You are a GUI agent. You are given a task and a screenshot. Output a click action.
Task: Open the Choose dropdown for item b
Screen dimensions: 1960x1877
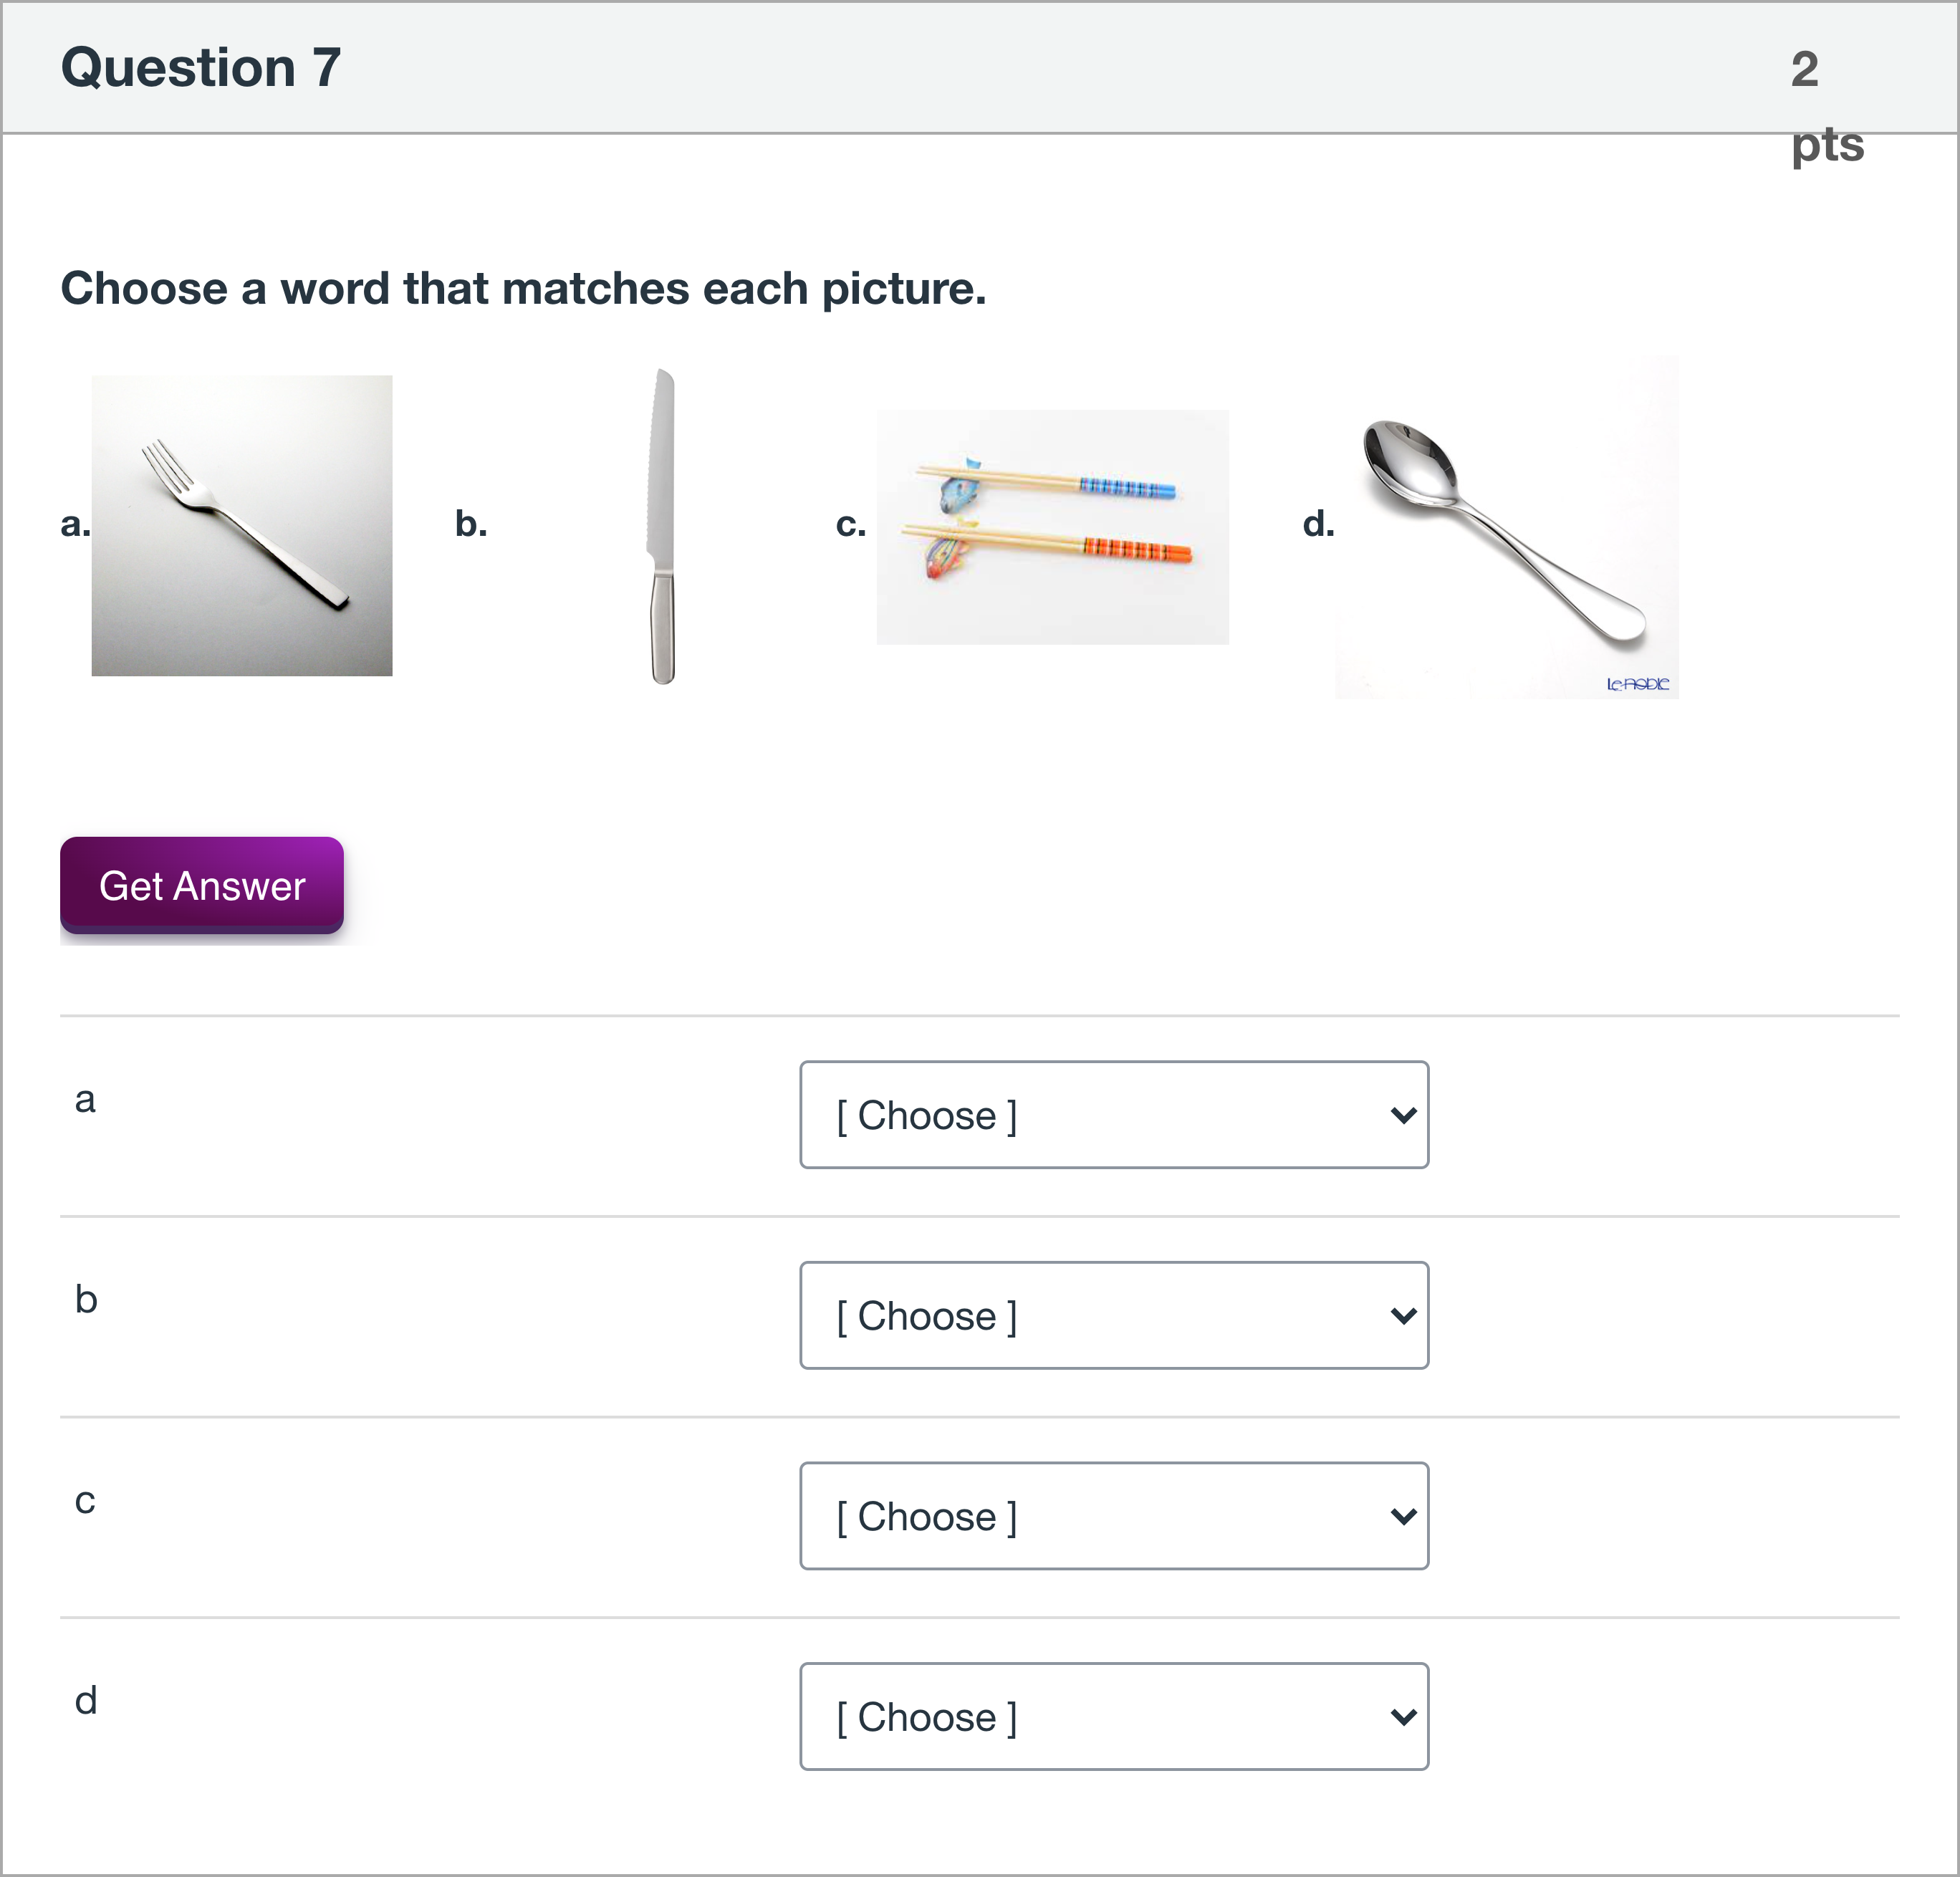[1114, 1316]
